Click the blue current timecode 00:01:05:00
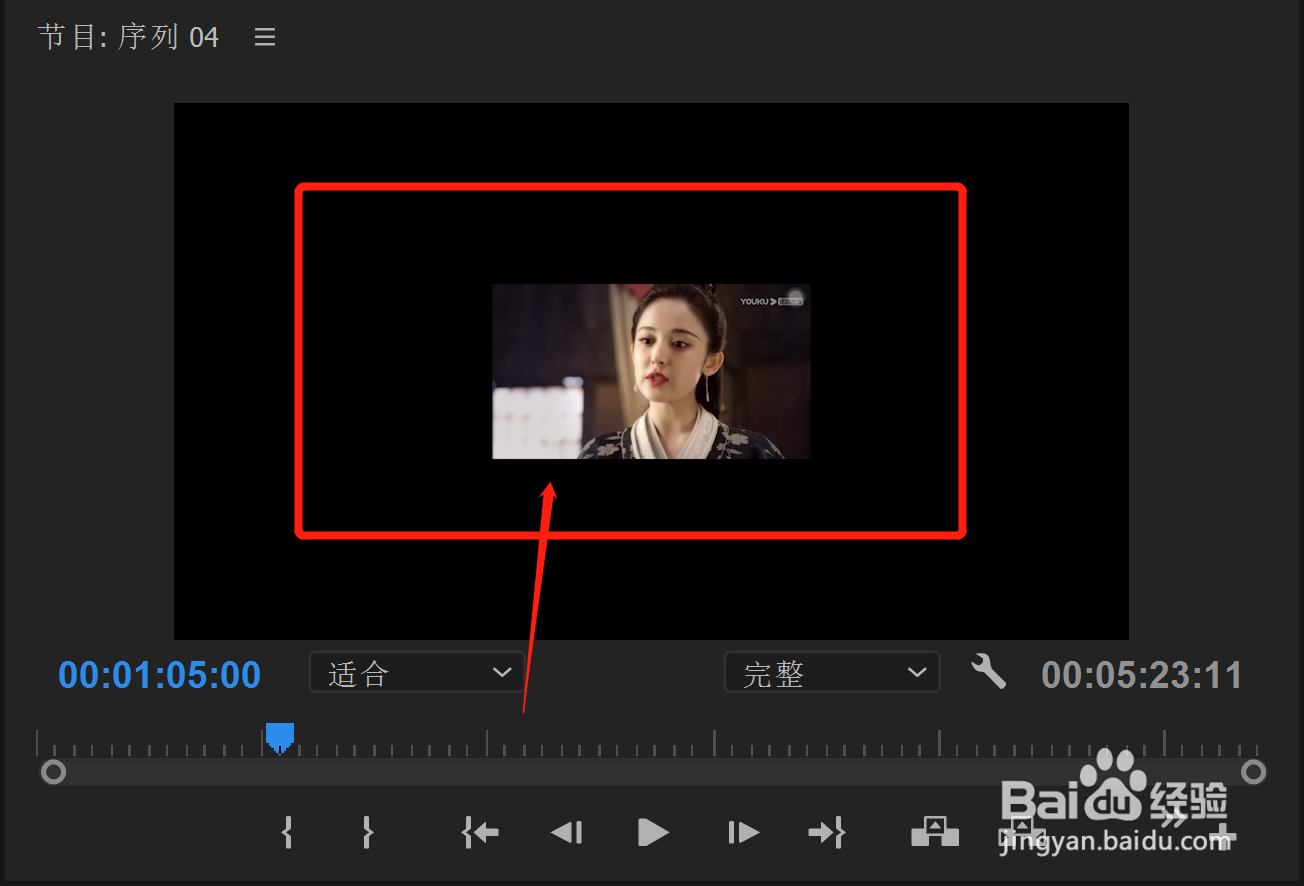1304x886 pixels. [x=160, y=675]
